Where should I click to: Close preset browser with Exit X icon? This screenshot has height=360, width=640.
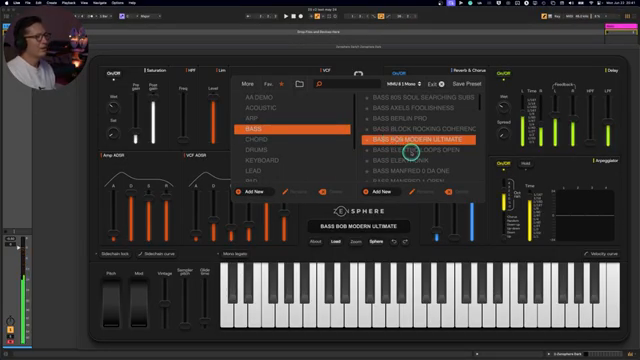coord(442,84)
